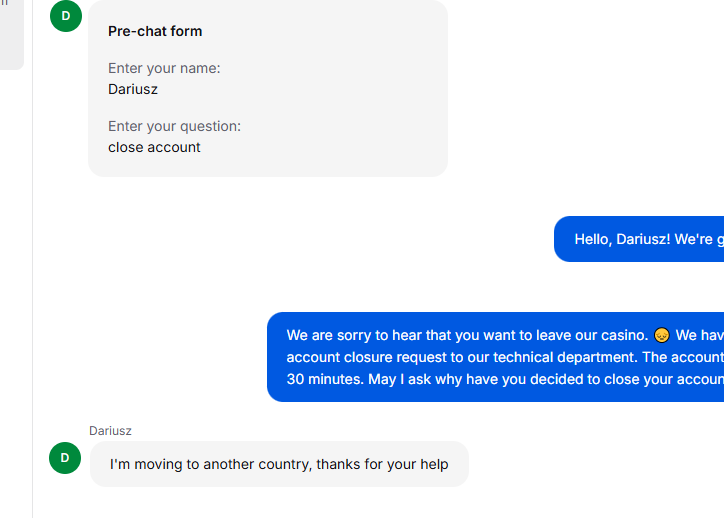Click the pensive face emoji in the blue message
724x518 pixels.
pyautogui.click(x=662, y=335)
